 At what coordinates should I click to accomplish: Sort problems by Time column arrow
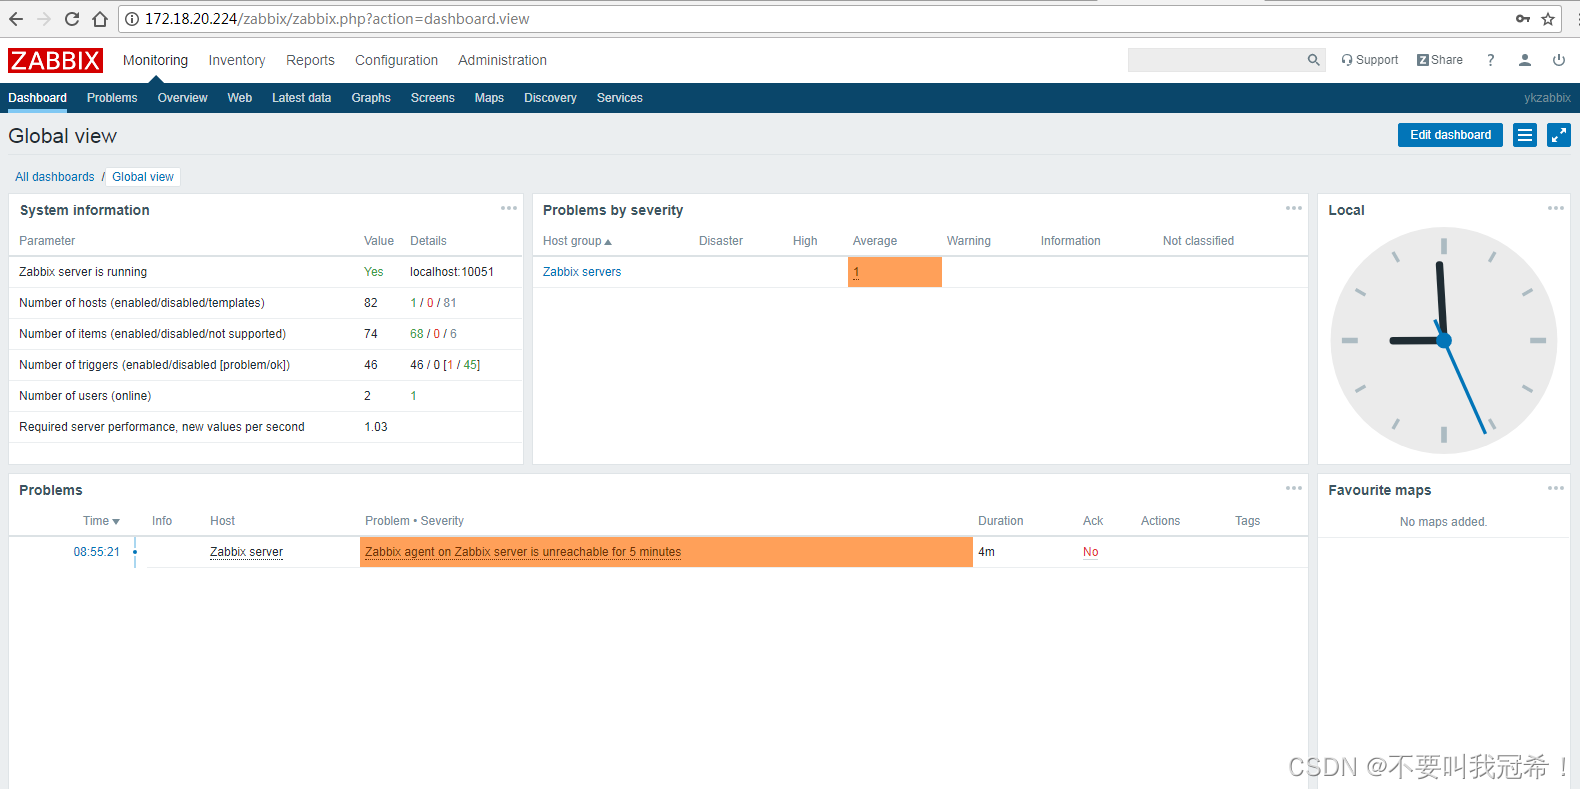coord(101,521)
